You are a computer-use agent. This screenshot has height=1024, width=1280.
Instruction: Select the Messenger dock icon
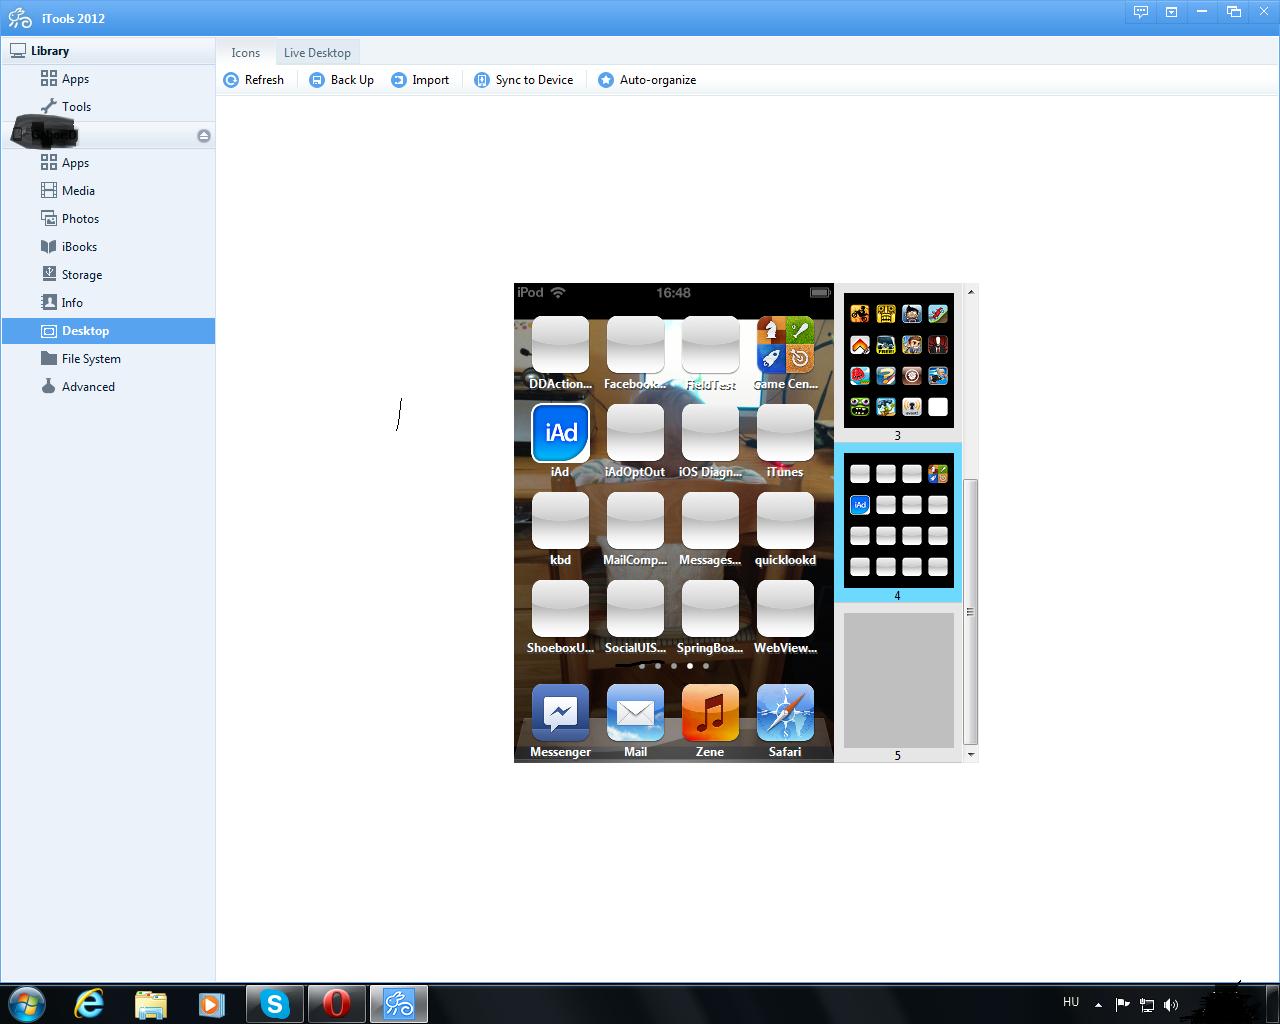560,713
